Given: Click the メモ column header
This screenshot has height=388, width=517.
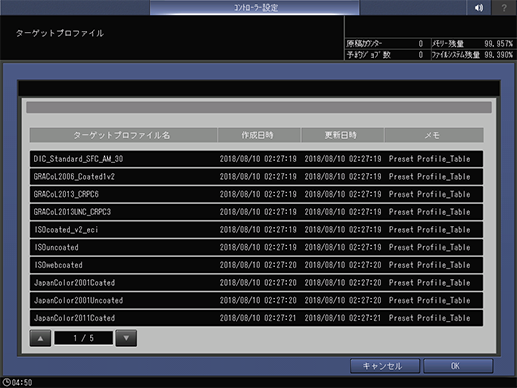Looking at the screenshot, I should [x=434, y=135].
